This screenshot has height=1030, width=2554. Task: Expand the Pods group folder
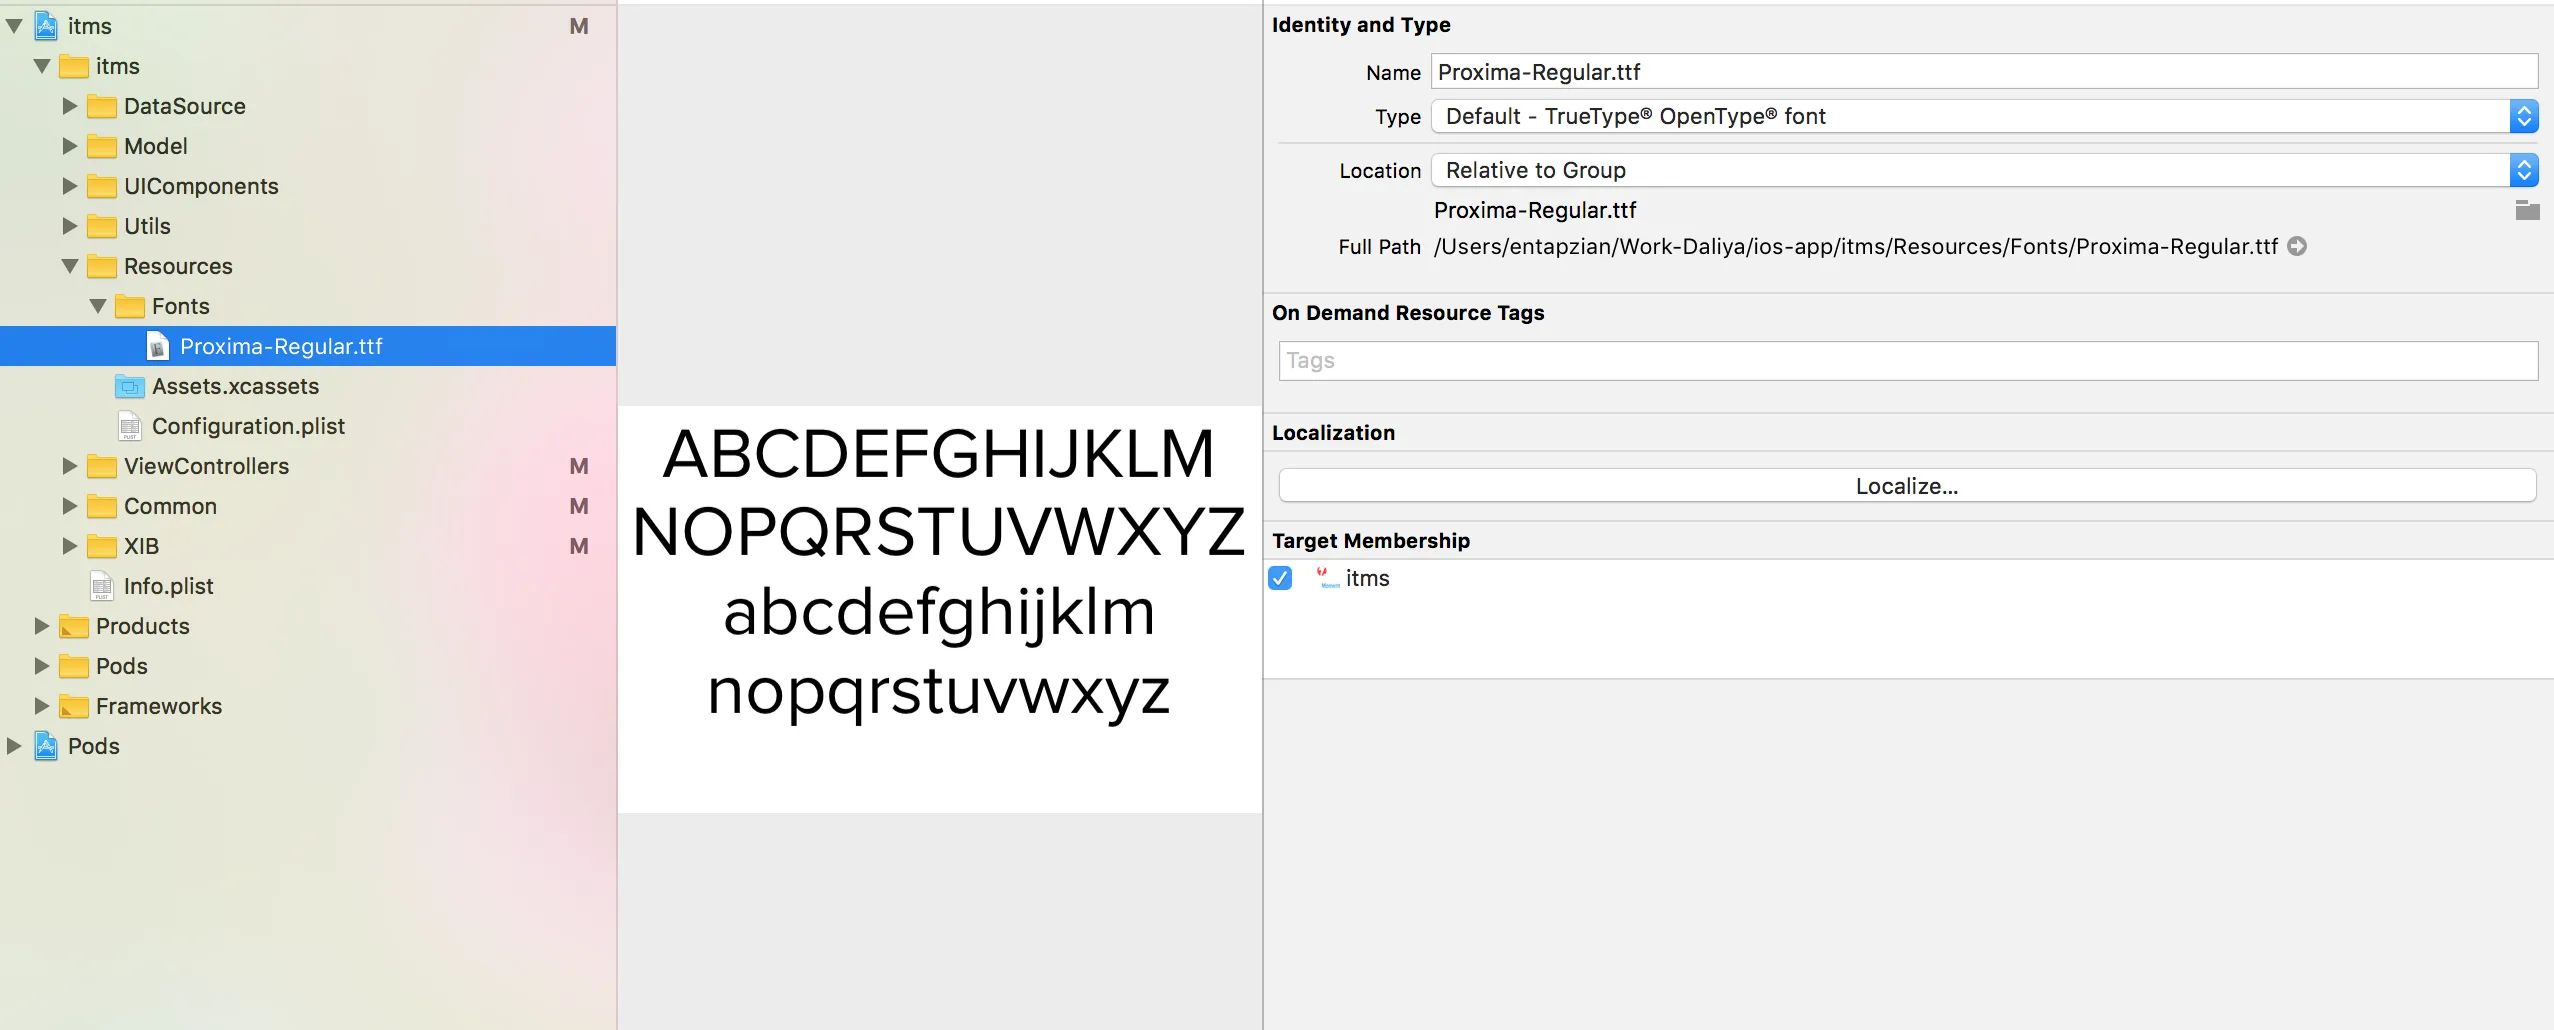[42, 666]
